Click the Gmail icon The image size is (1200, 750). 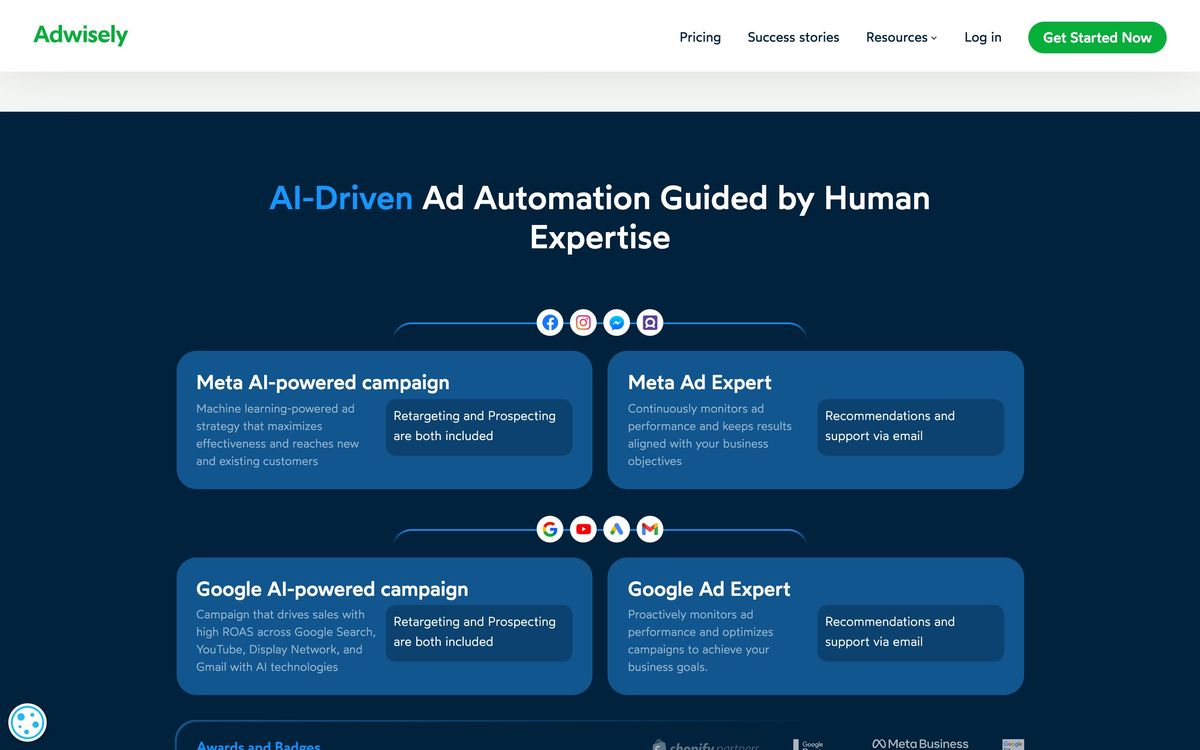click(x=650, y=529)
